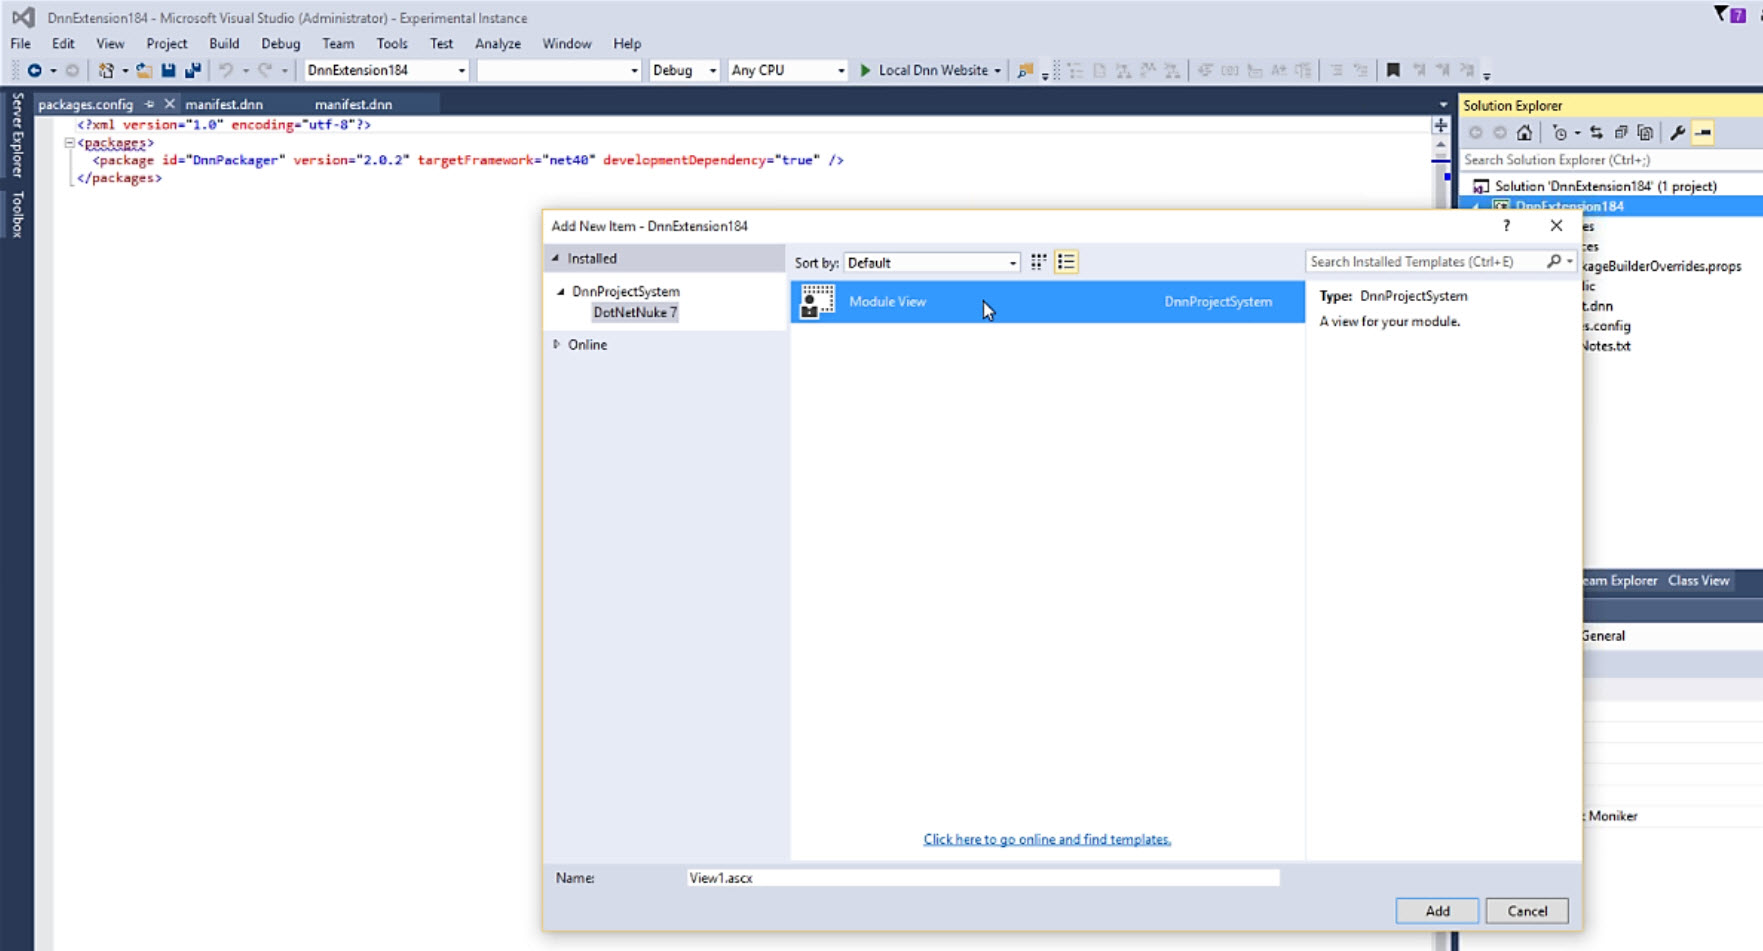Open the Test menu
This screenshot has height=951, width=1763.
[441, 43]
